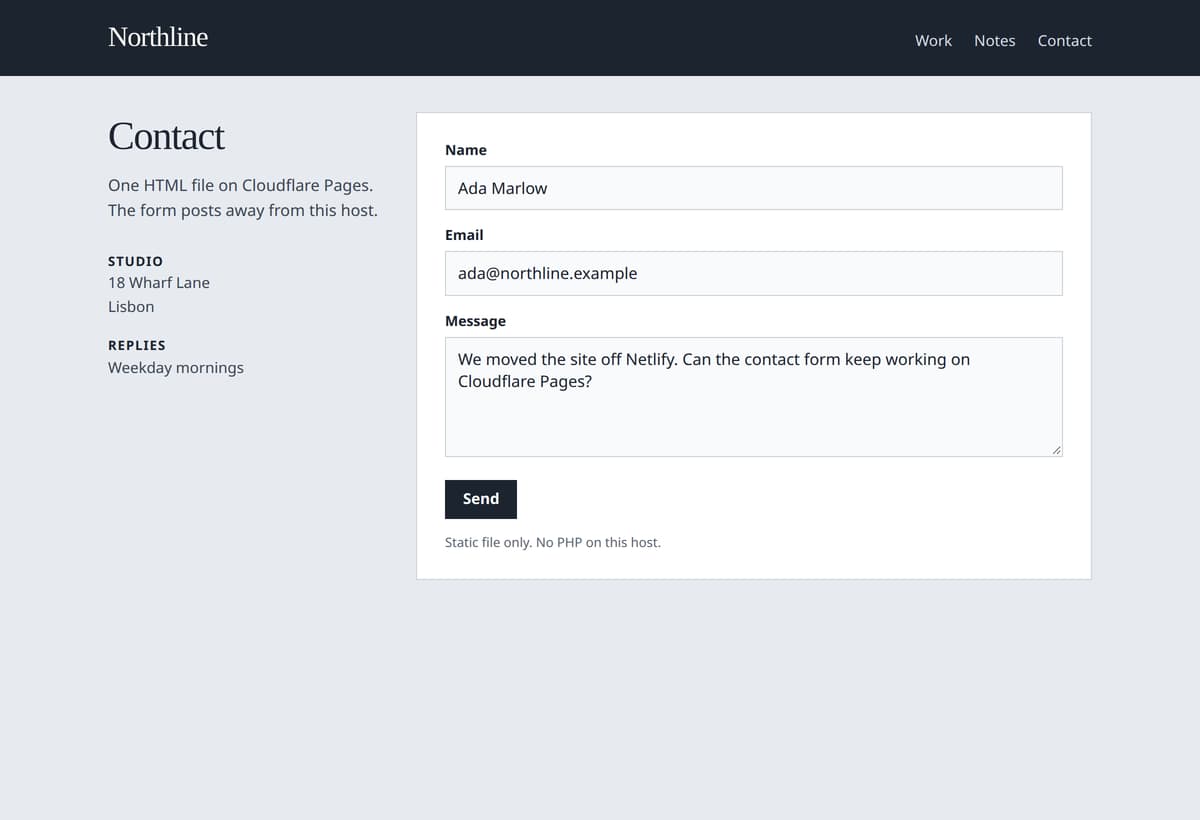Select the Contact page heading

[166, 136]
